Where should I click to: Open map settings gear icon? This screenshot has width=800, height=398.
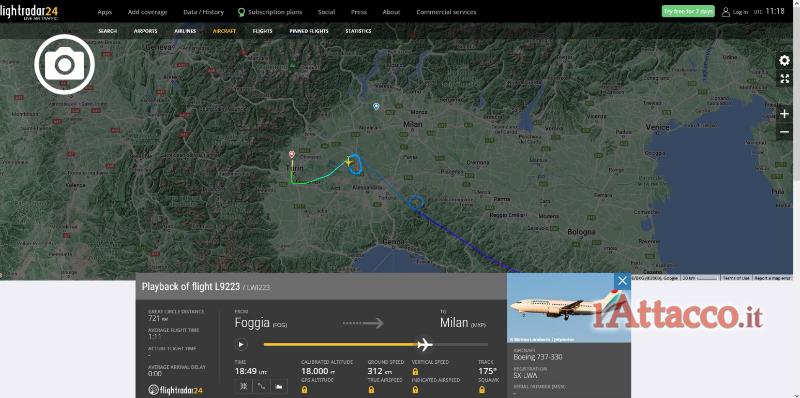[x=784, y=61]
